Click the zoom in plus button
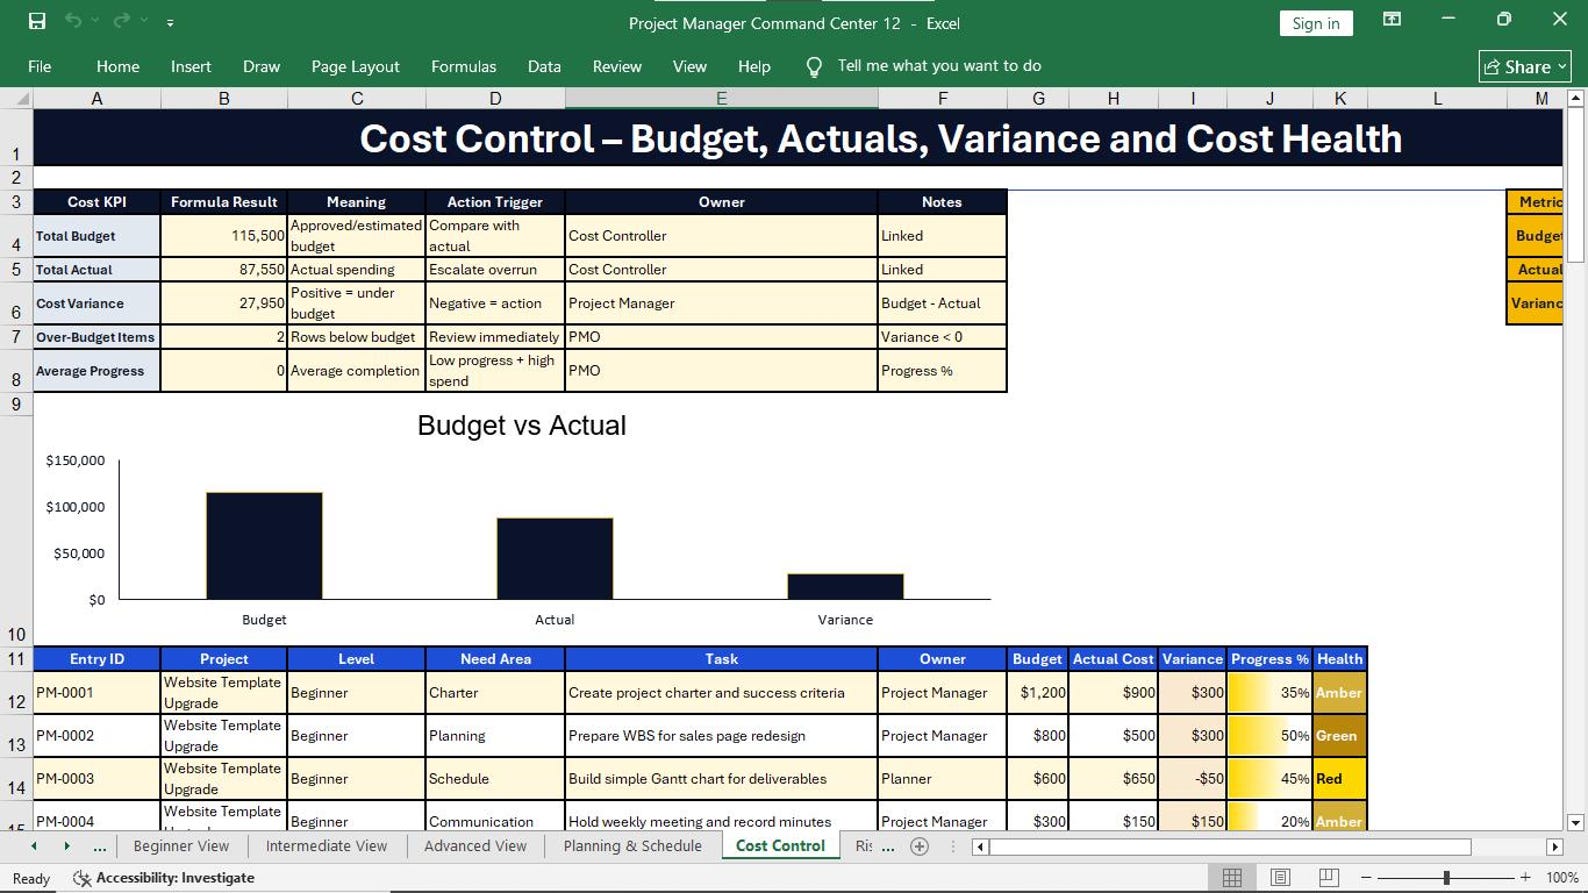1588x893 pixels. pos(1525,877)
